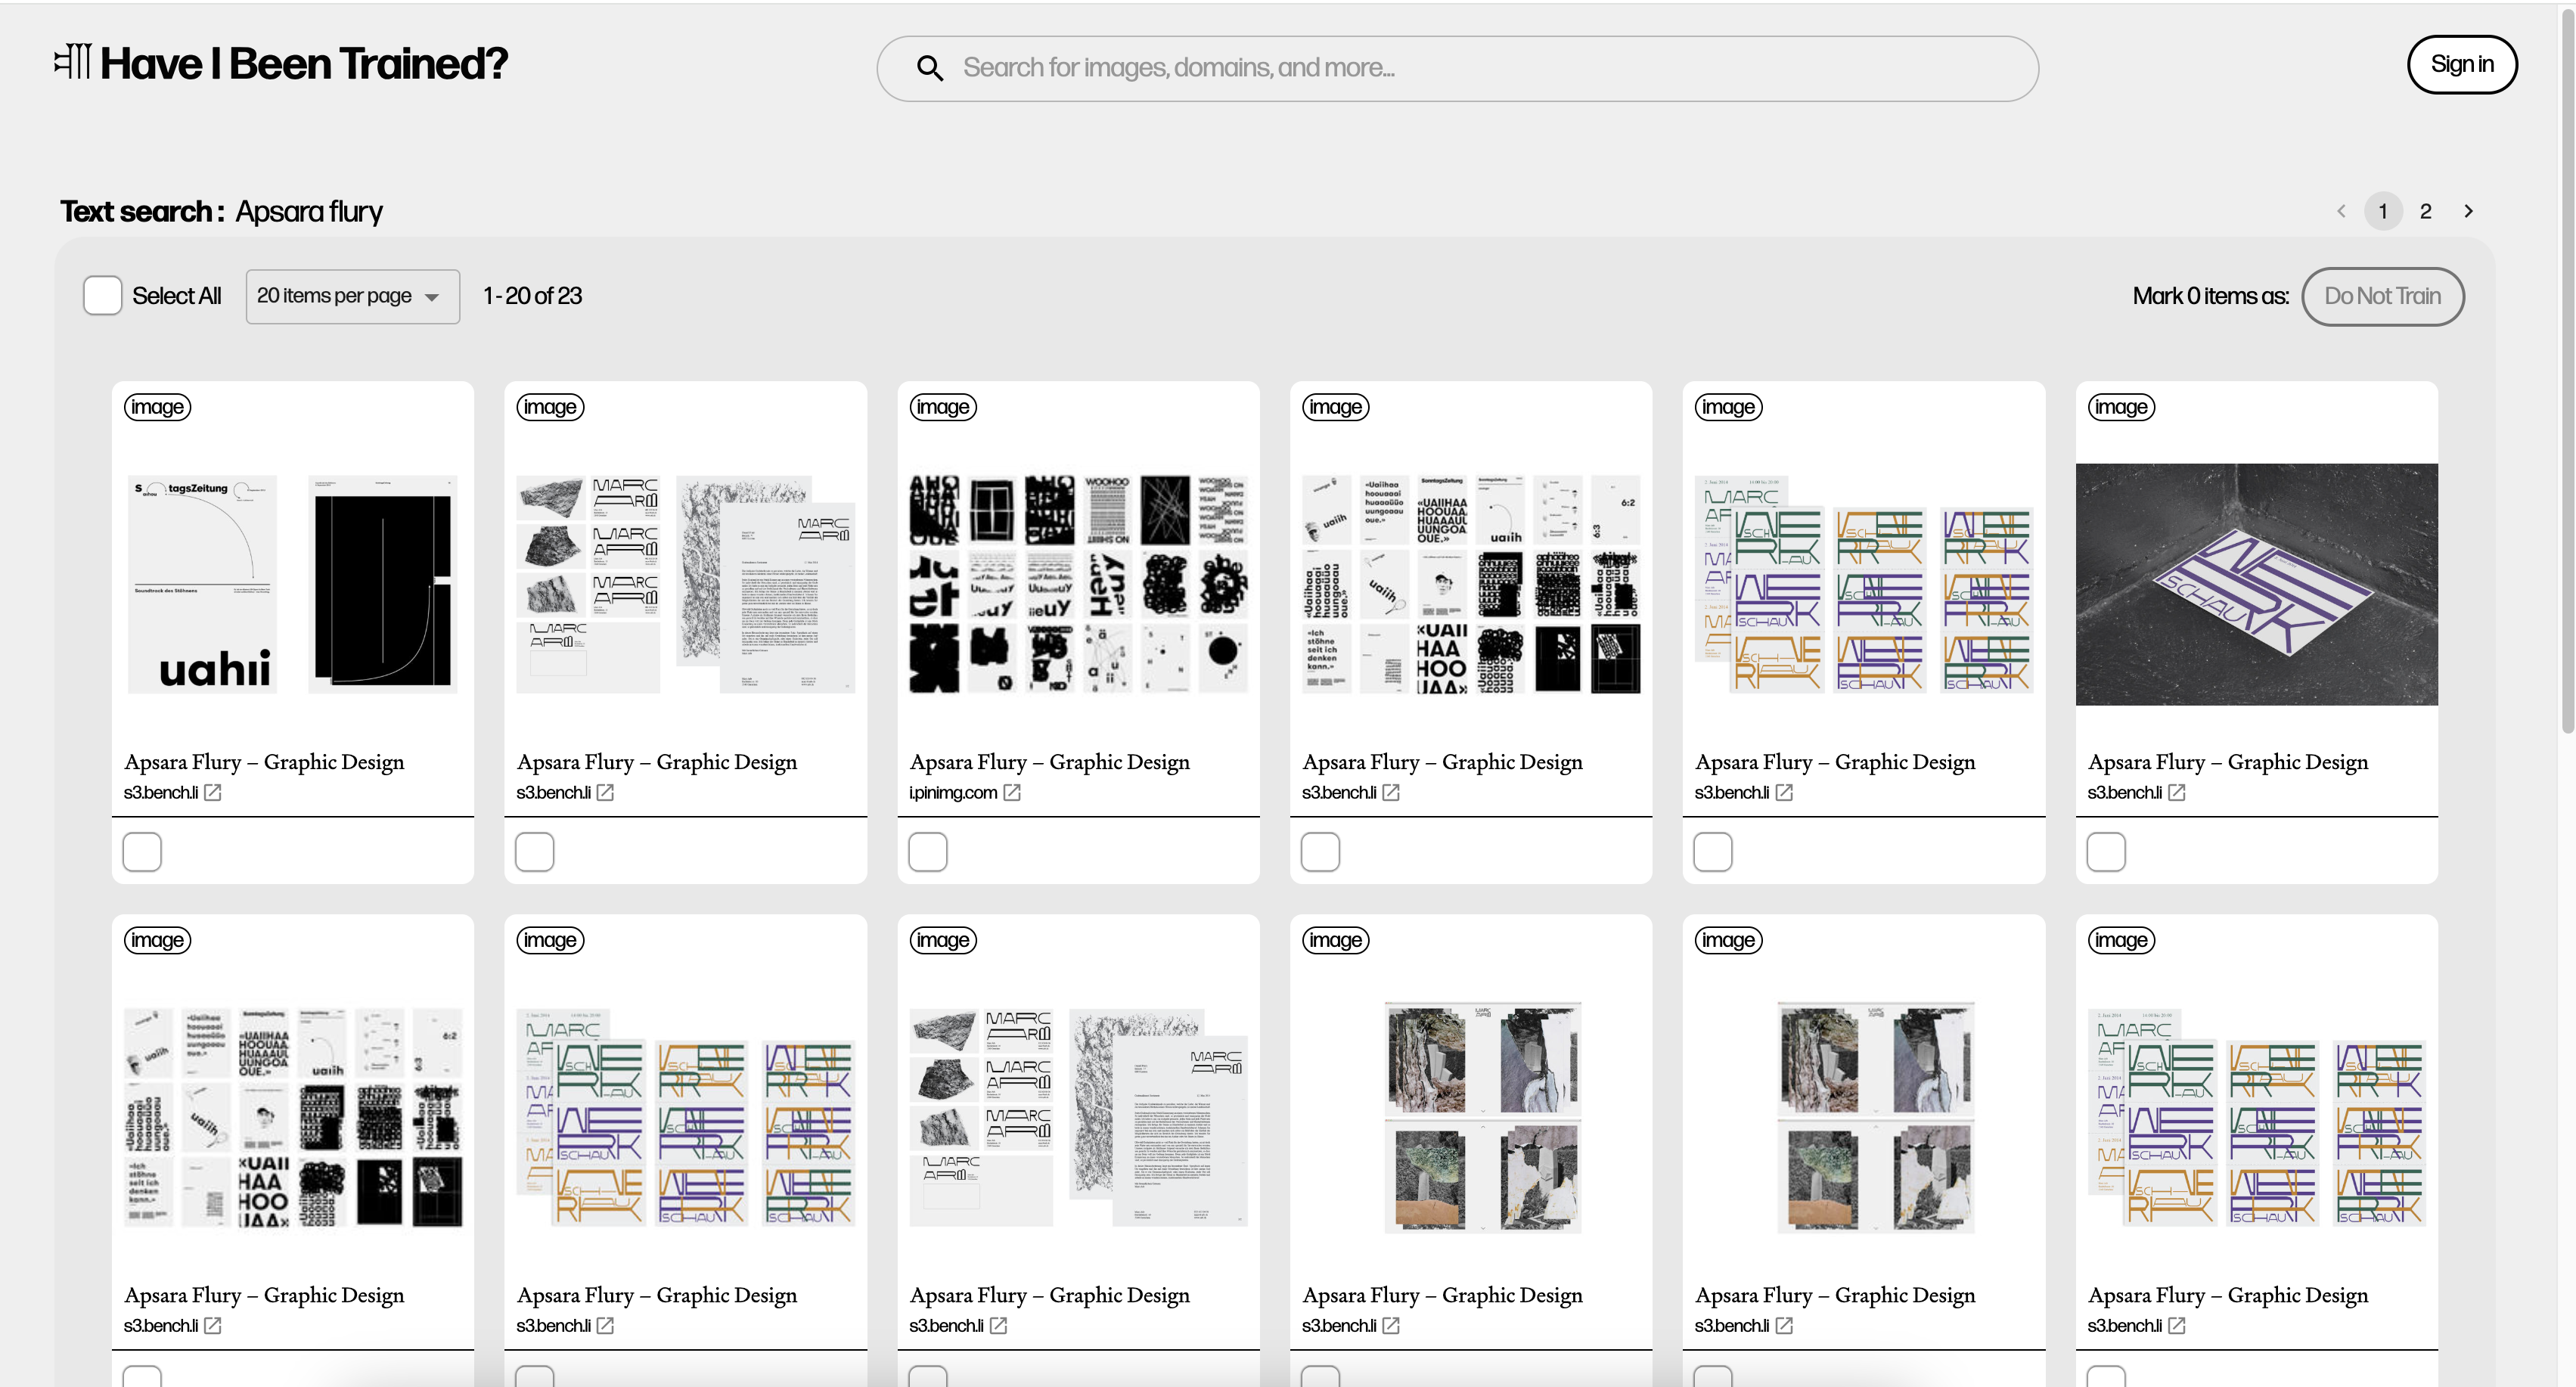This screenshot has height=1387, width=2576.
Task: Tick checkbox on dark purple logo photo card
Action: click(2106, 852)
